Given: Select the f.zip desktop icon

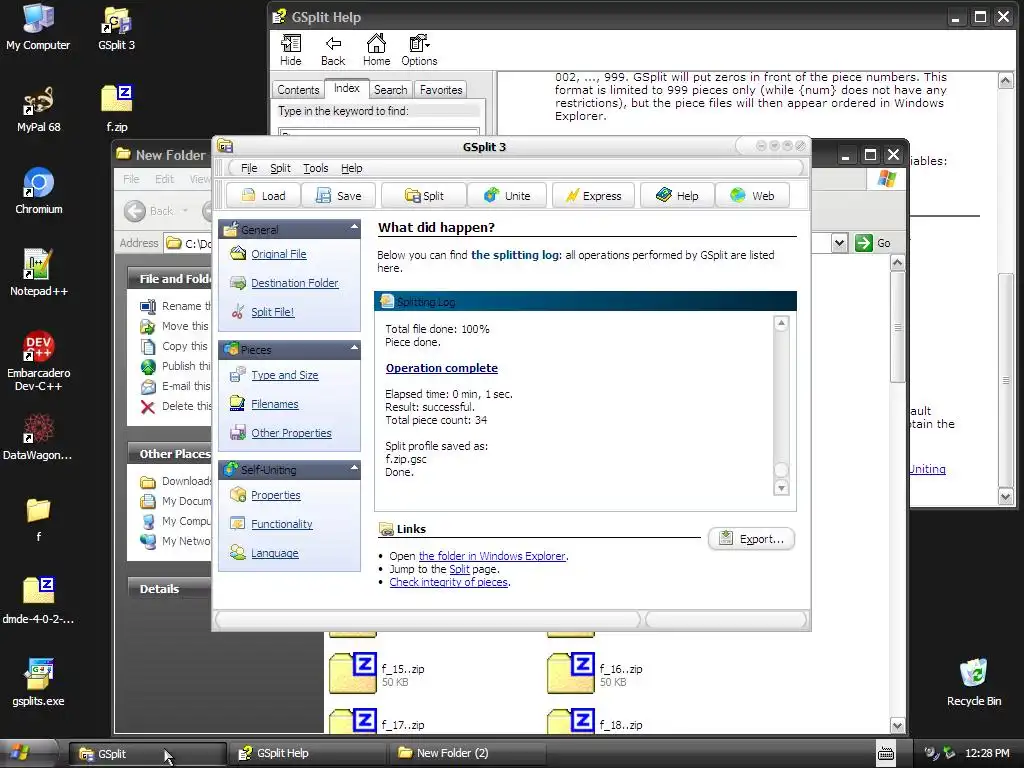Looking at the screenshot, I should [x=117, y=108].
